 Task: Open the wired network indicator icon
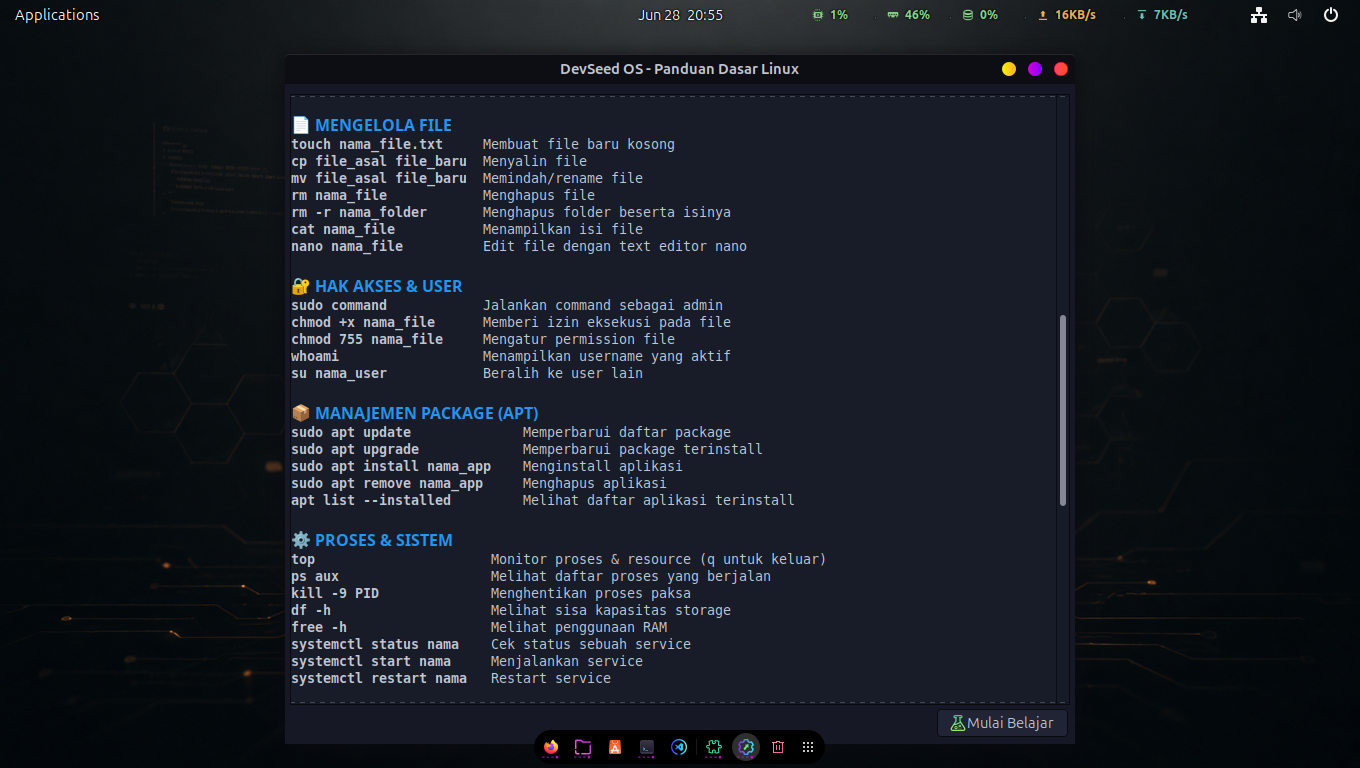pyautogui.click(x=1259, y=15)
